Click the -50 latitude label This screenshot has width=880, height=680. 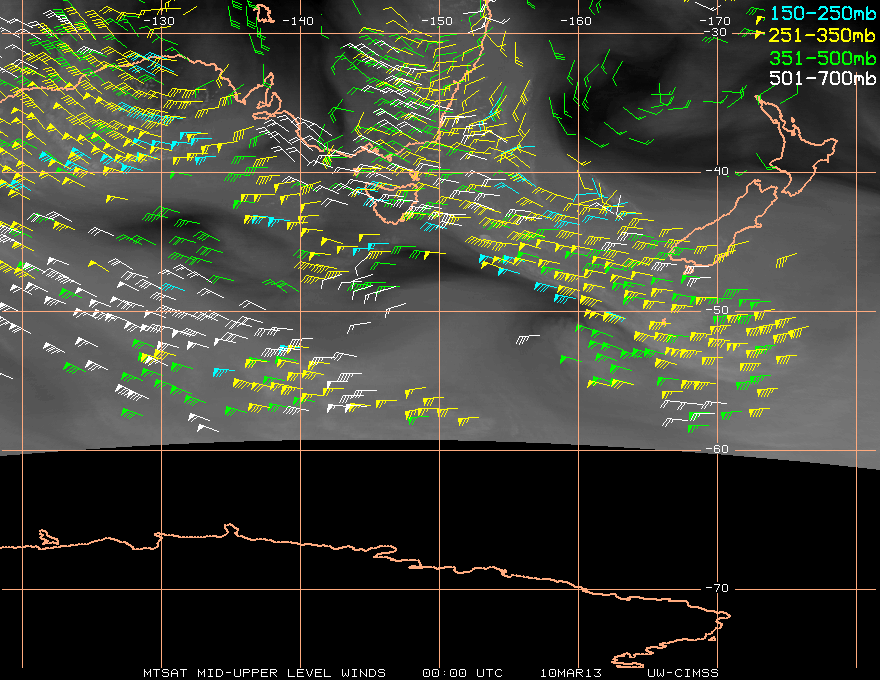click(717, 310)
